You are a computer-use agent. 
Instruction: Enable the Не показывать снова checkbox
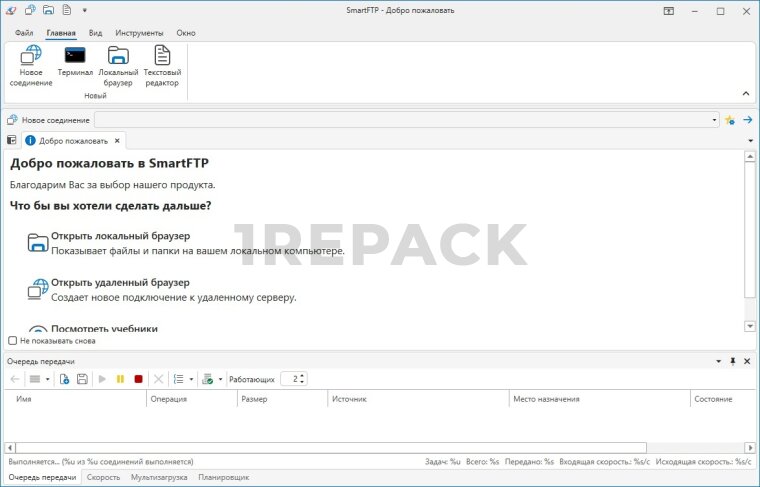pyautogui.click(x=13, y=341)
